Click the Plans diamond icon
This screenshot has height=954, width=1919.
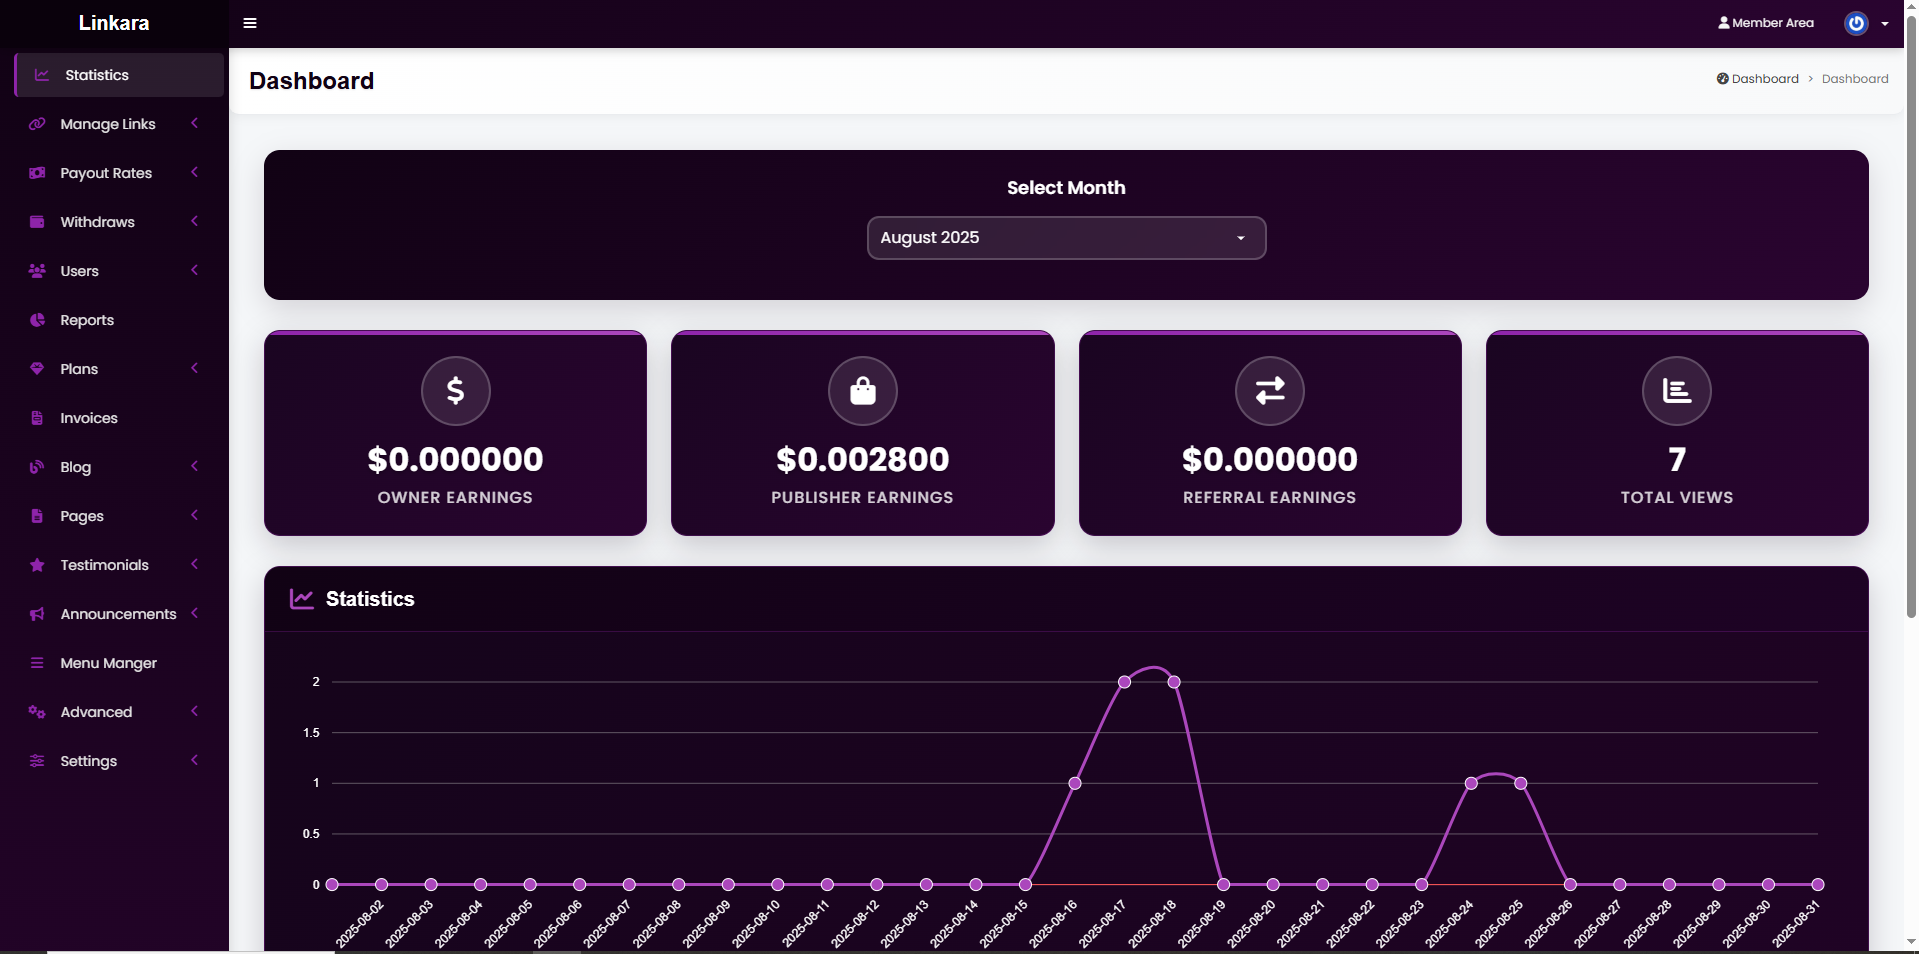37,369
